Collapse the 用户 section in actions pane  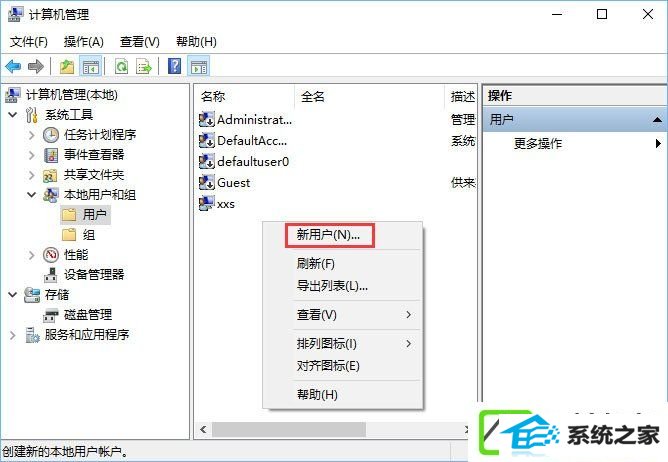click(657, 120)
